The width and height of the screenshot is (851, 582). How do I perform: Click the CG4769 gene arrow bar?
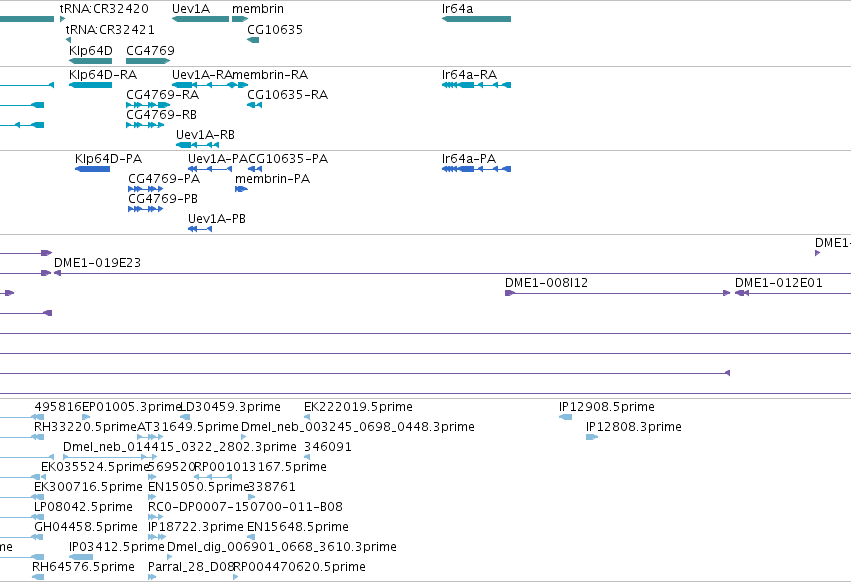tap(148, 61)
